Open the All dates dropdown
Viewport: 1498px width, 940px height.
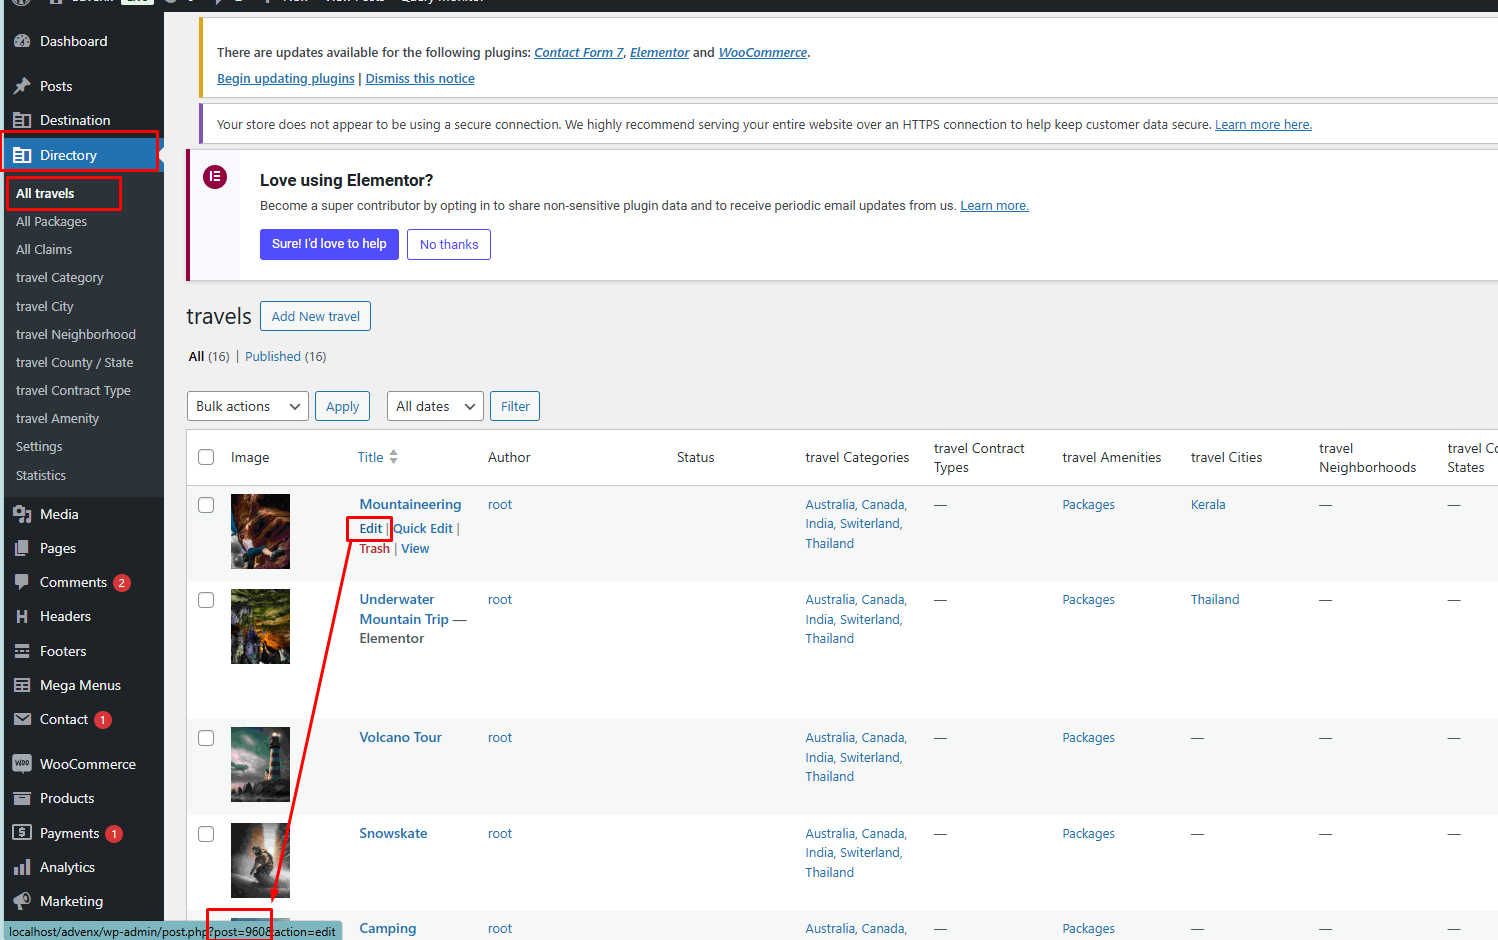click(435, 406)
